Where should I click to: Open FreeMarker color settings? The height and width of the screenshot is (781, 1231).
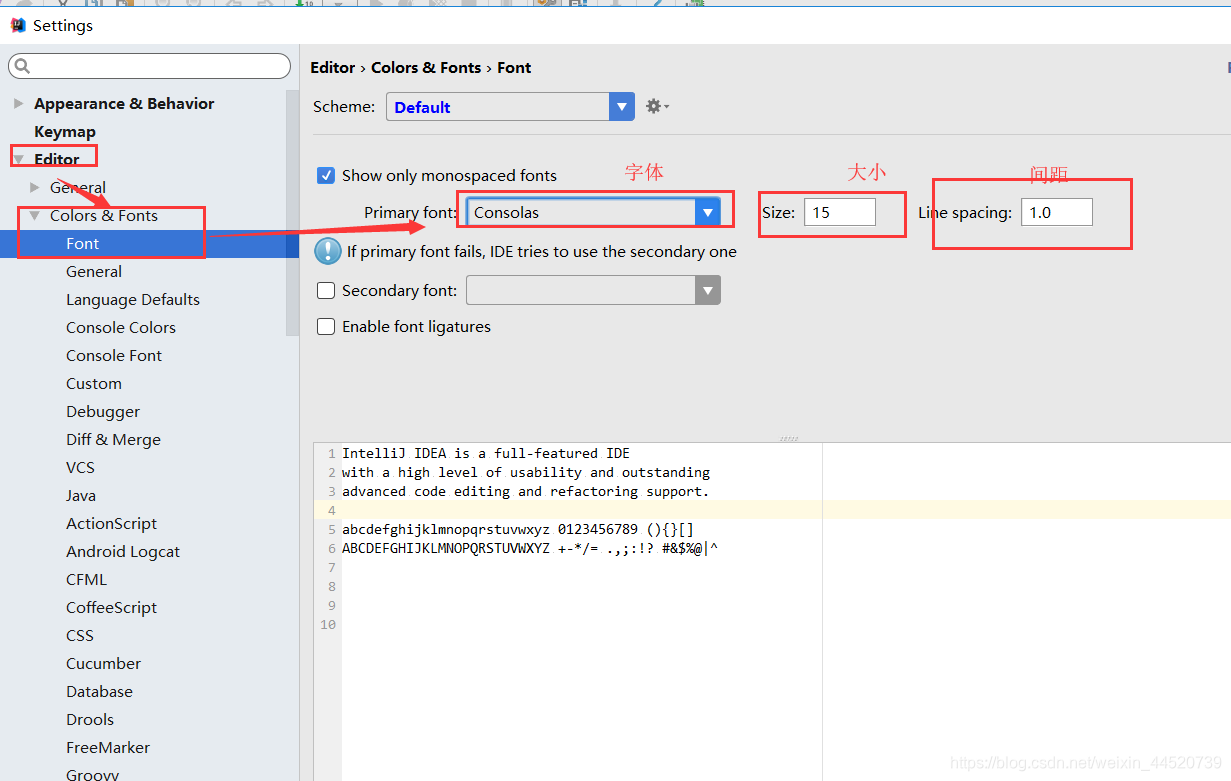coord(108,747)
